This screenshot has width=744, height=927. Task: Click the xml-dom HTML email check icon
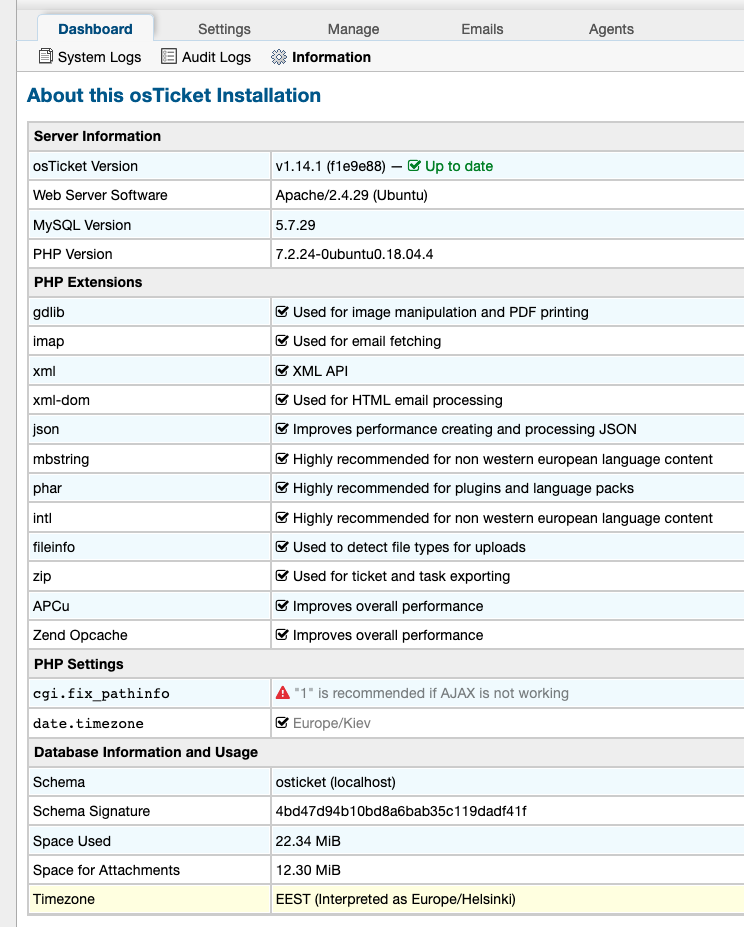click(282, 400)
